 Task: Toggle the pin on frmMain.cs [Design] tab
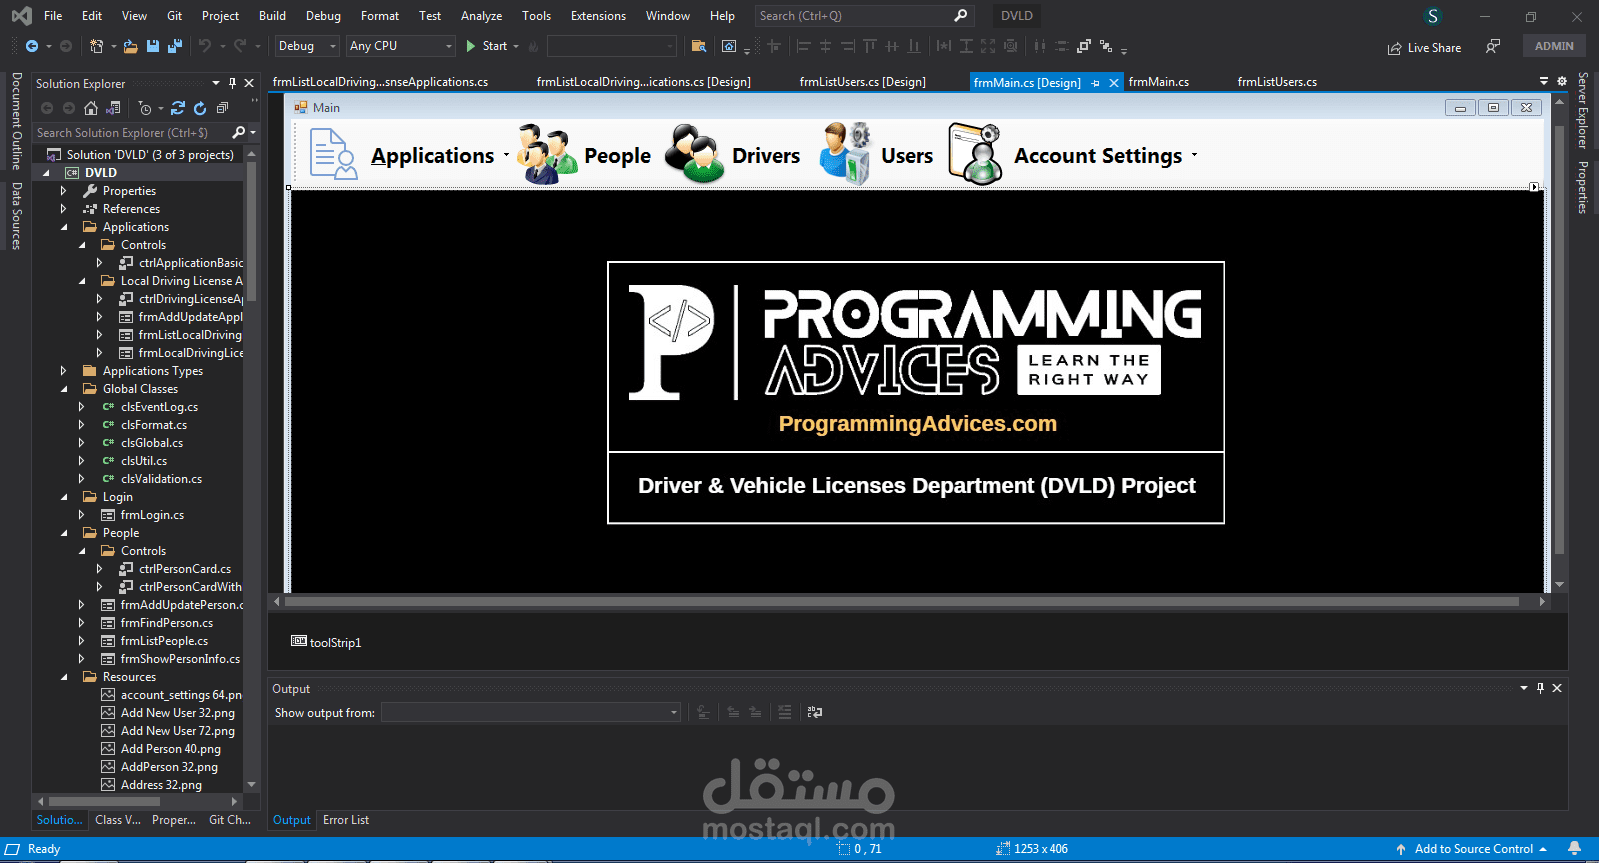tap(1095, 83)
